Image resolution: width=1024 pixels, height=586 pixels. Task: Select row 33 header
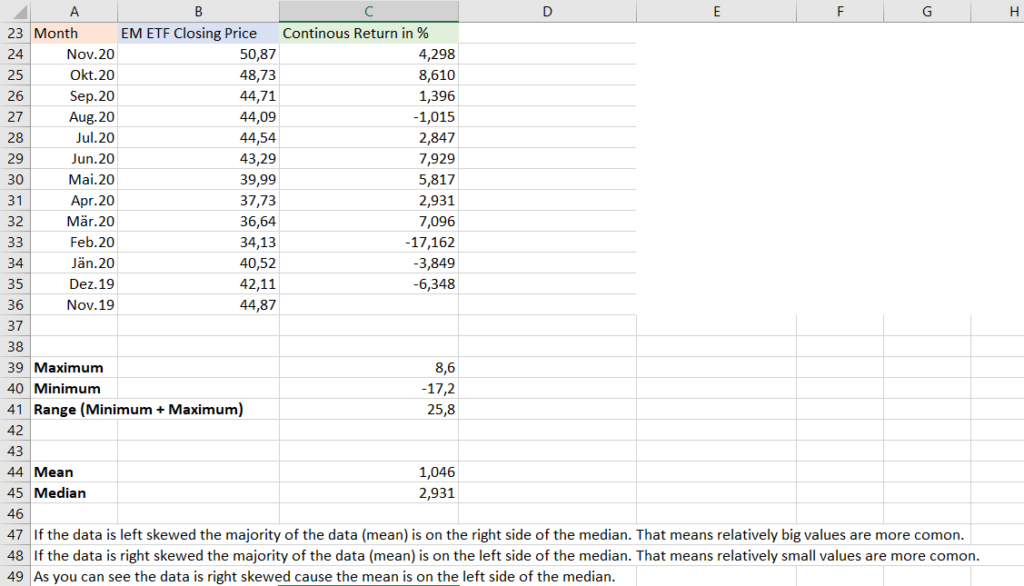pos(15,242)
